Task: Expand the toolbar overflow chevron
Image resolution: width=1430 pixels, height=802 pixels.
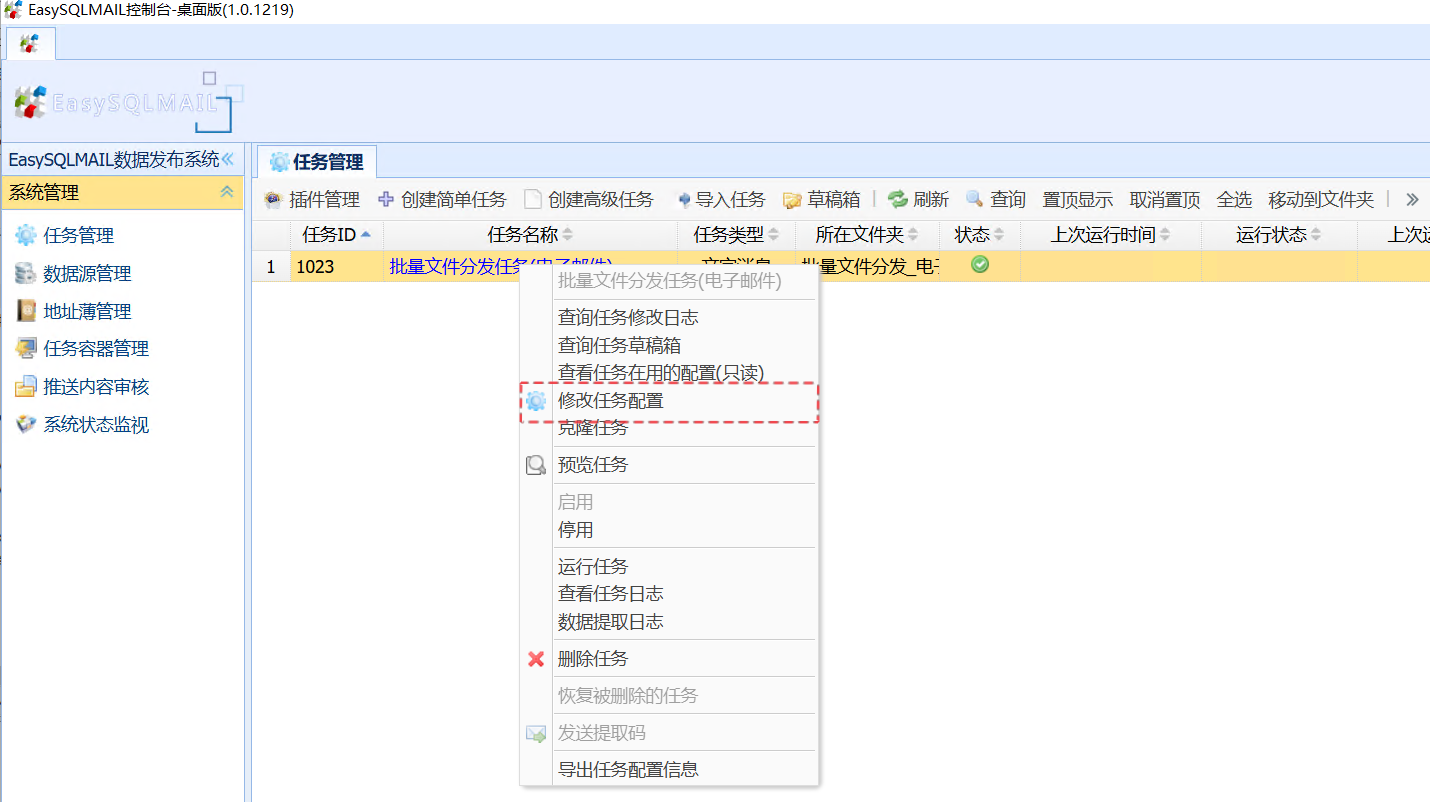Action: coord(1412,197)
